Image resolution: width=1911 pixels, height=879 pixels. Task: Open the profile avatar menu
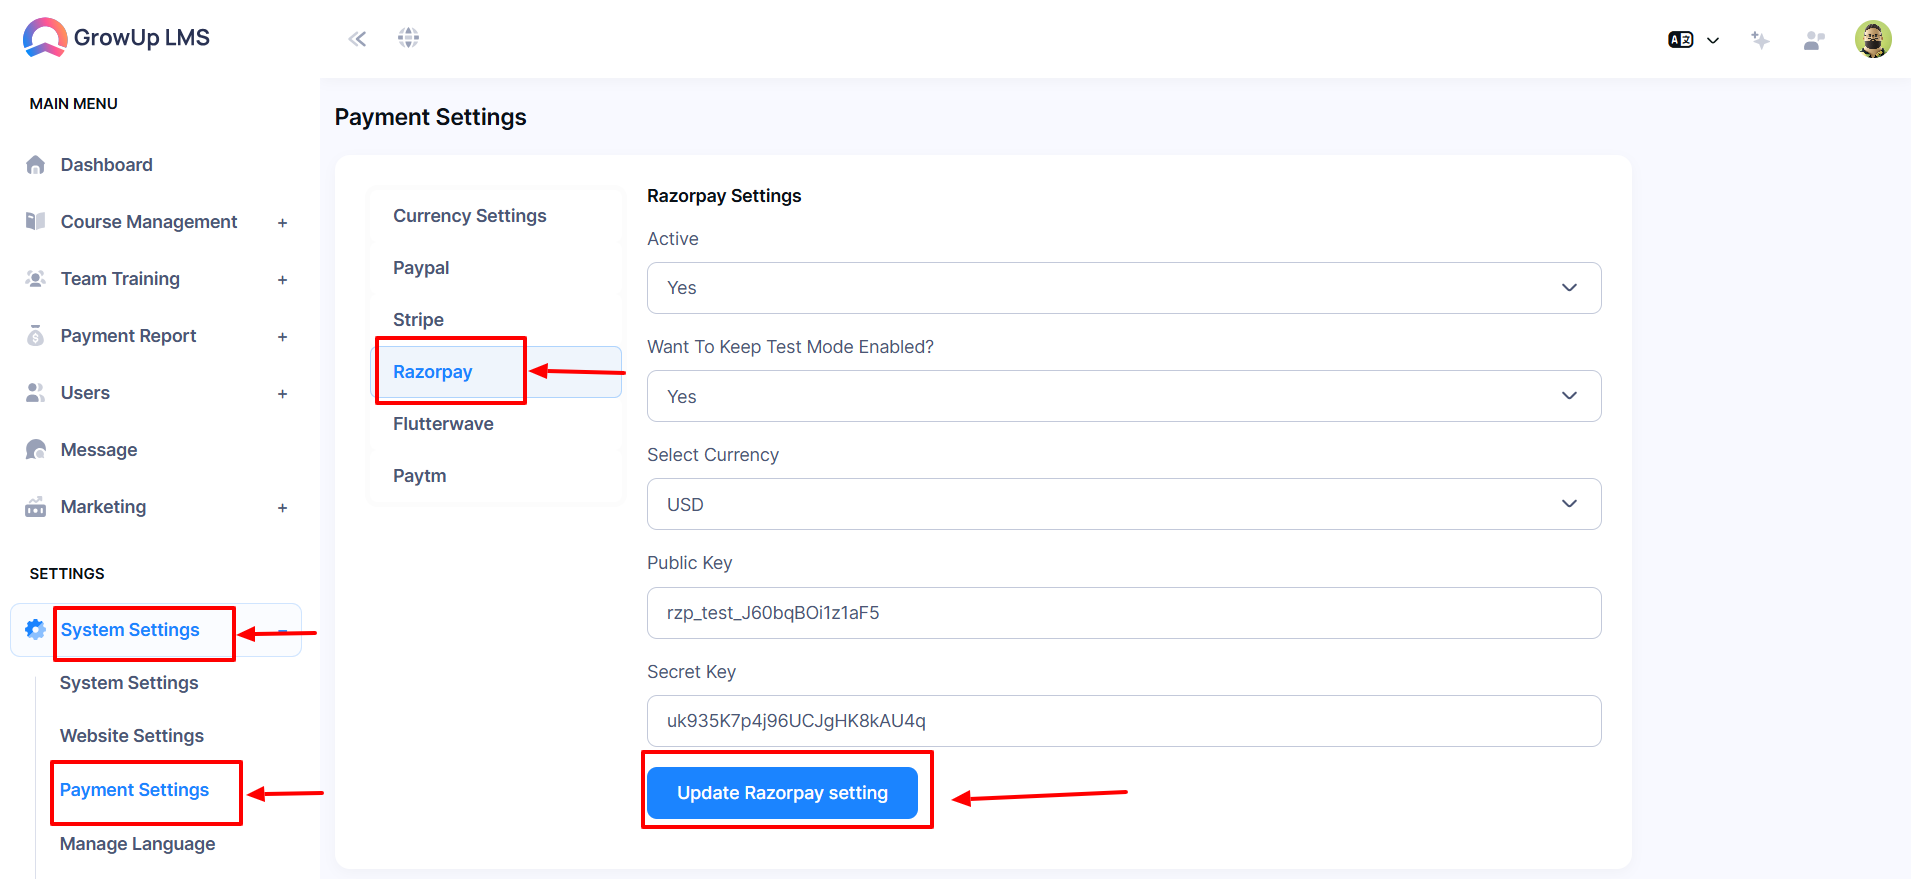pos(1873,39)
